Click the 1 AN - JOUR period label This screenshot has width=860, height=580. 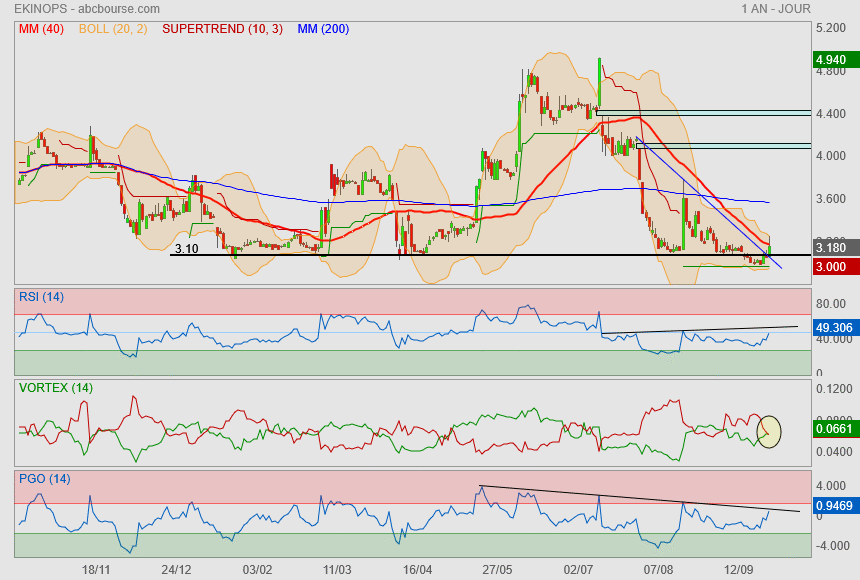776,9
